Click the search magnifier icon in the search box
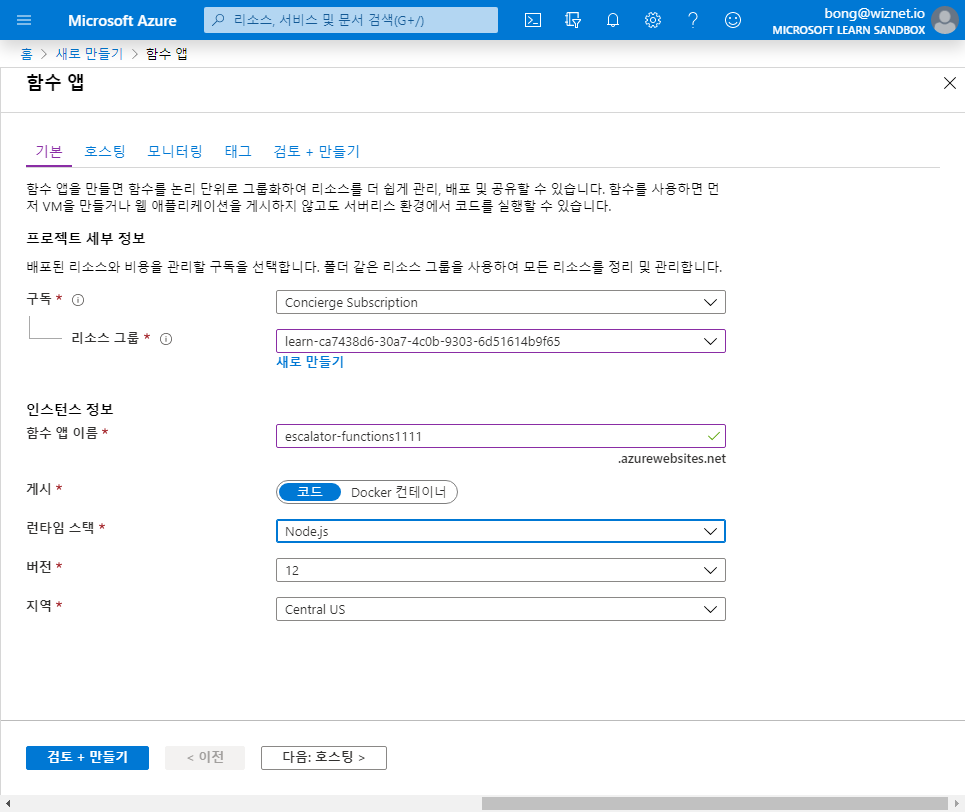This screenshot has width=965, height=812. tap(218, 20)
